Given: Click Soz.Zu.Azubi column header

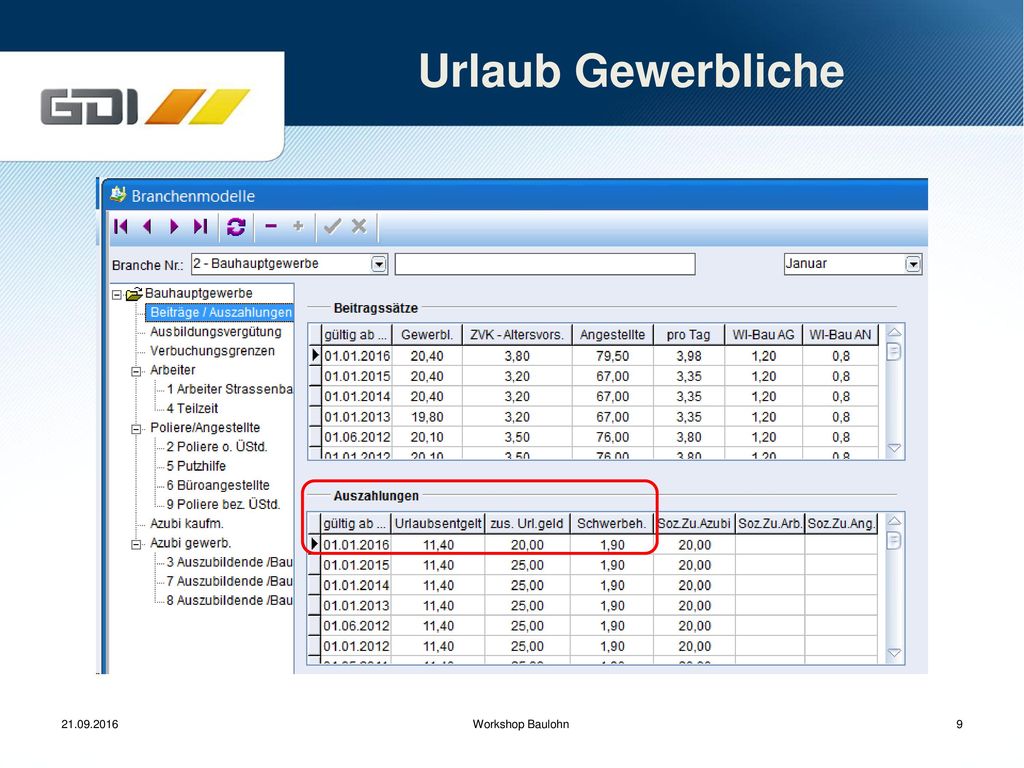Looking at the screenshot, I should pyautogui.click(x=694, y=524).
